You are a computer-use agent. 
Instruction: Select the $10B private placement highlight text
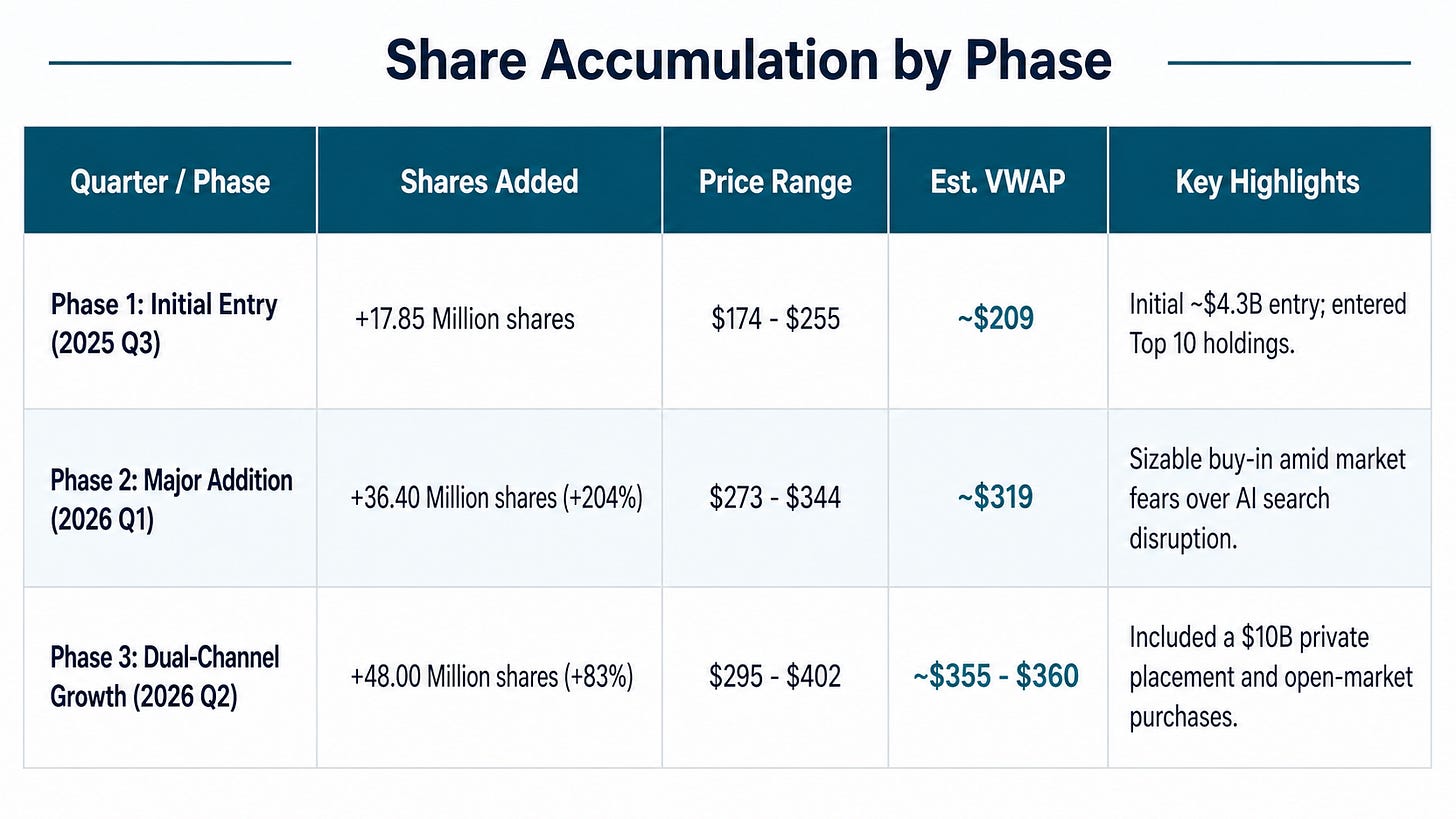[1271, 677]
